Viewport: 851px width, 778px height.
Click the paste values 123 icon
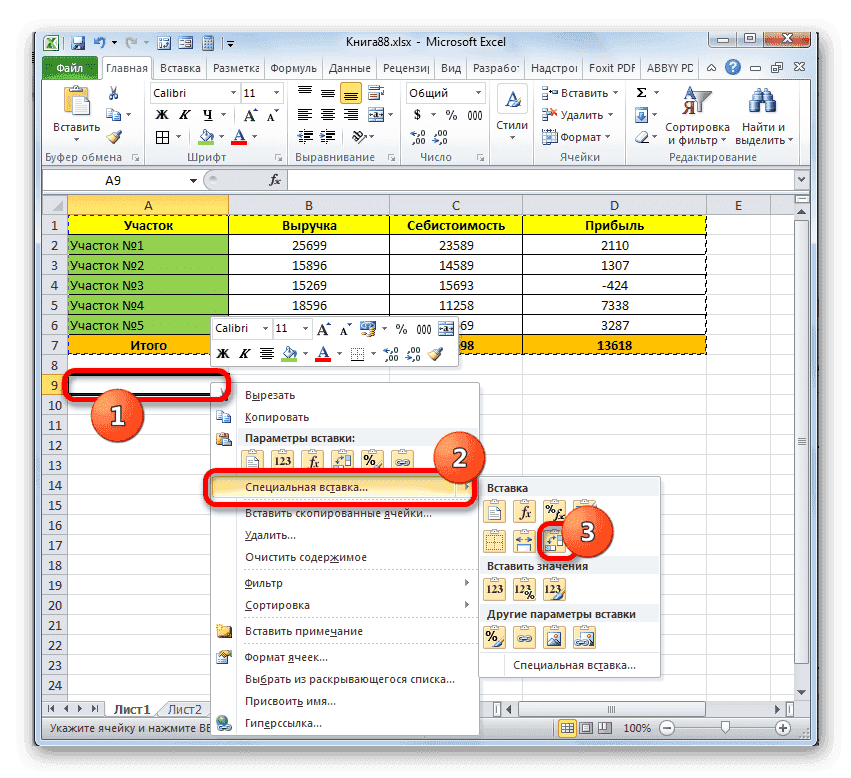coord(495,588)
